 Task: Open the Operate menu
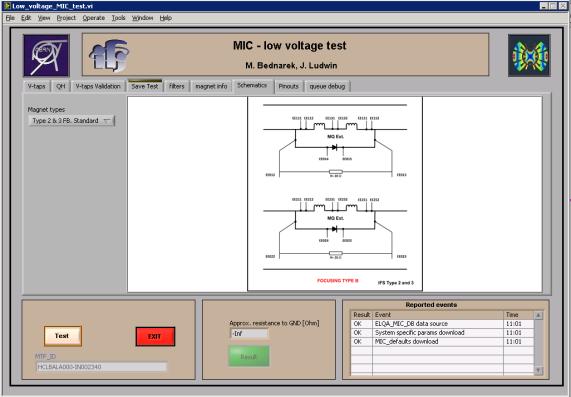coord(94,18)
